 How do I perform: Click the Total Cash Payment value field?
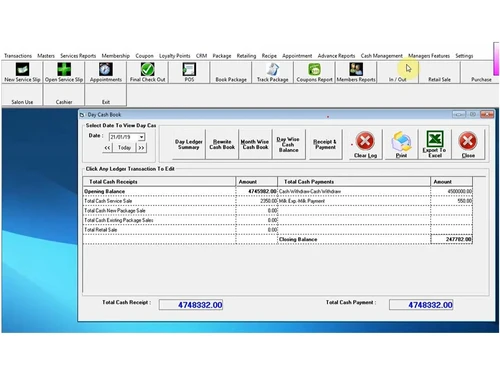(x=421, y=305)
